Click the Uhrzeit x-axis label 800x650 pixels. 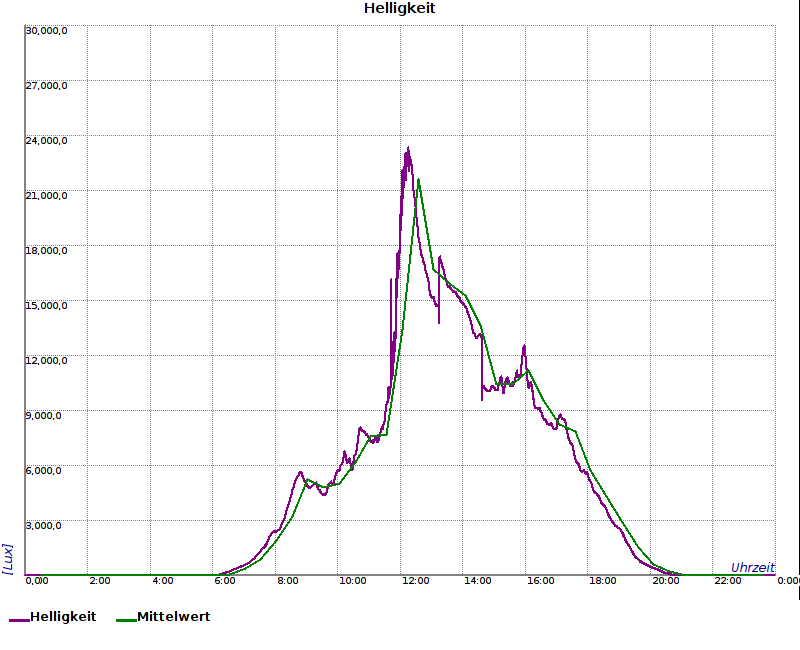pyautogui.click(x=753, y=567)
